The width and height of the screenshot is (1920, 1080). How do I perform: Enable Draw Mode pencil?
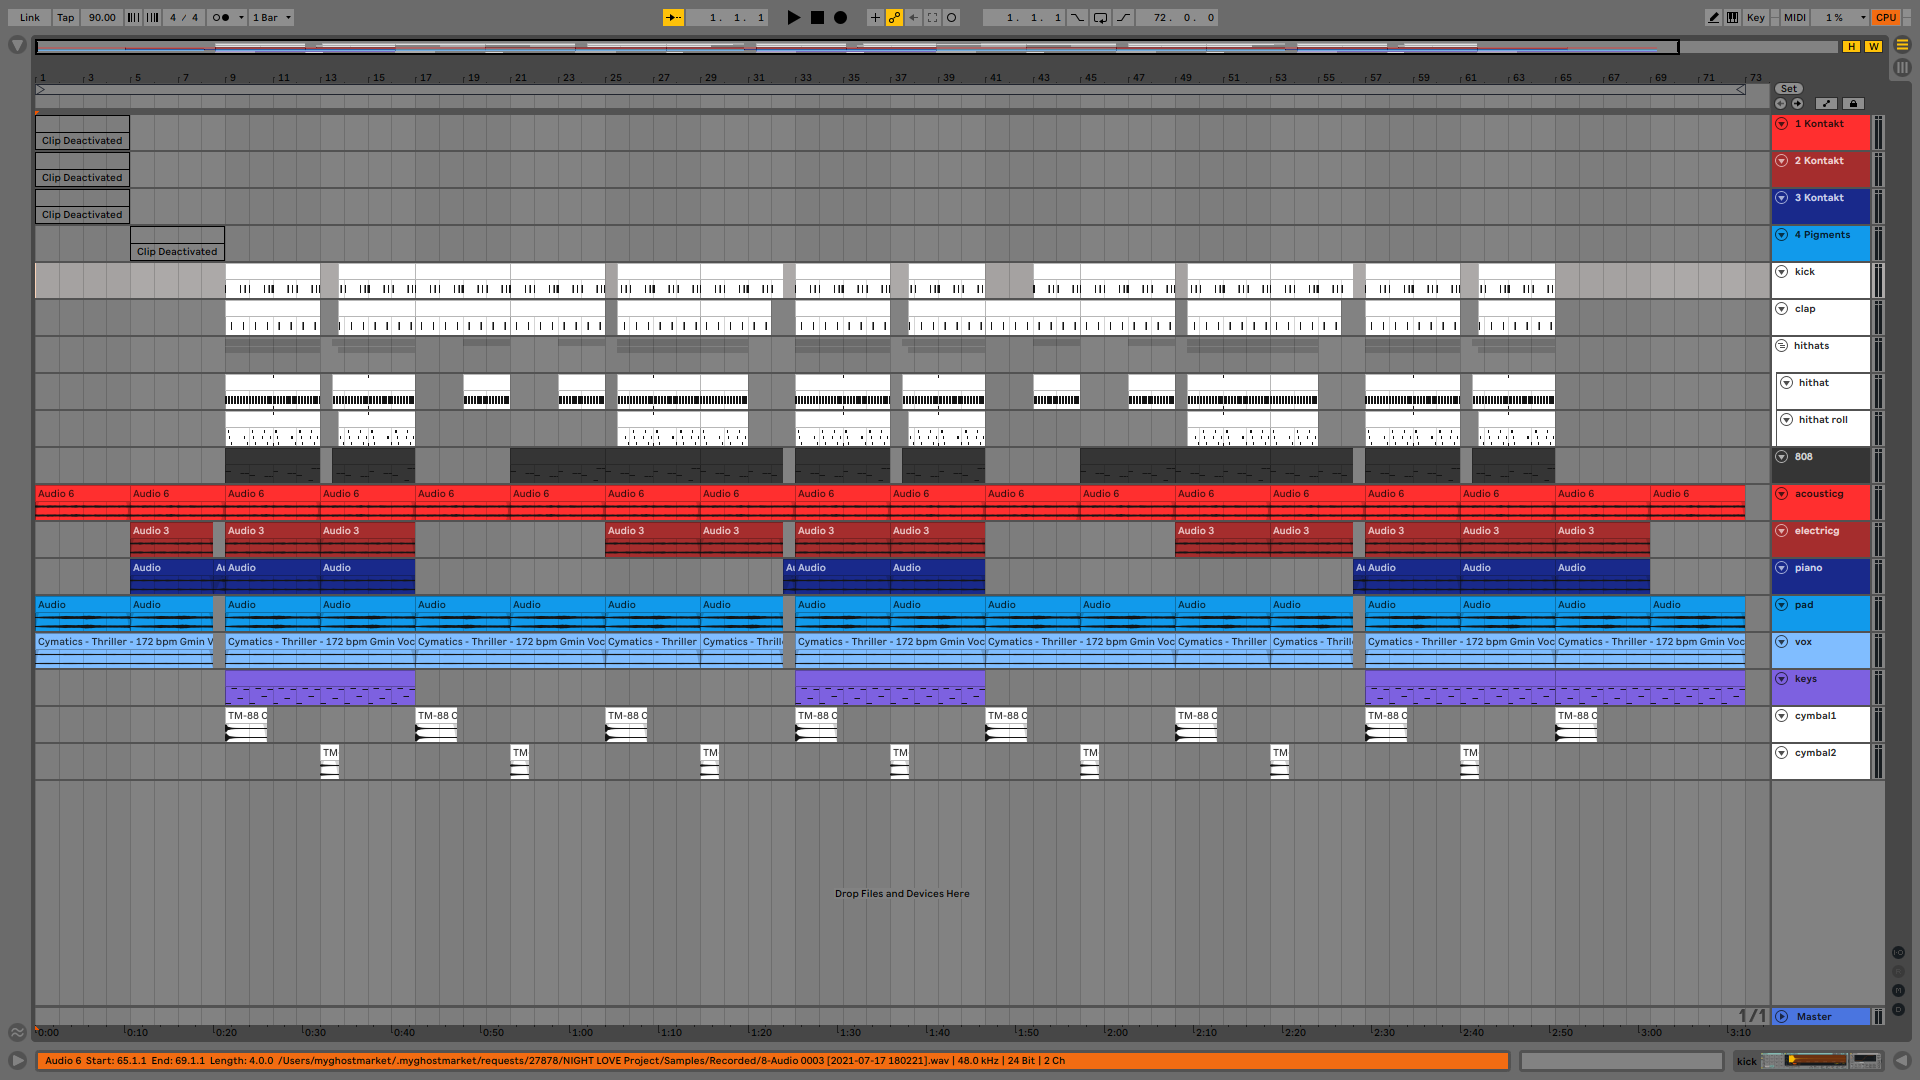(1714, 17)
